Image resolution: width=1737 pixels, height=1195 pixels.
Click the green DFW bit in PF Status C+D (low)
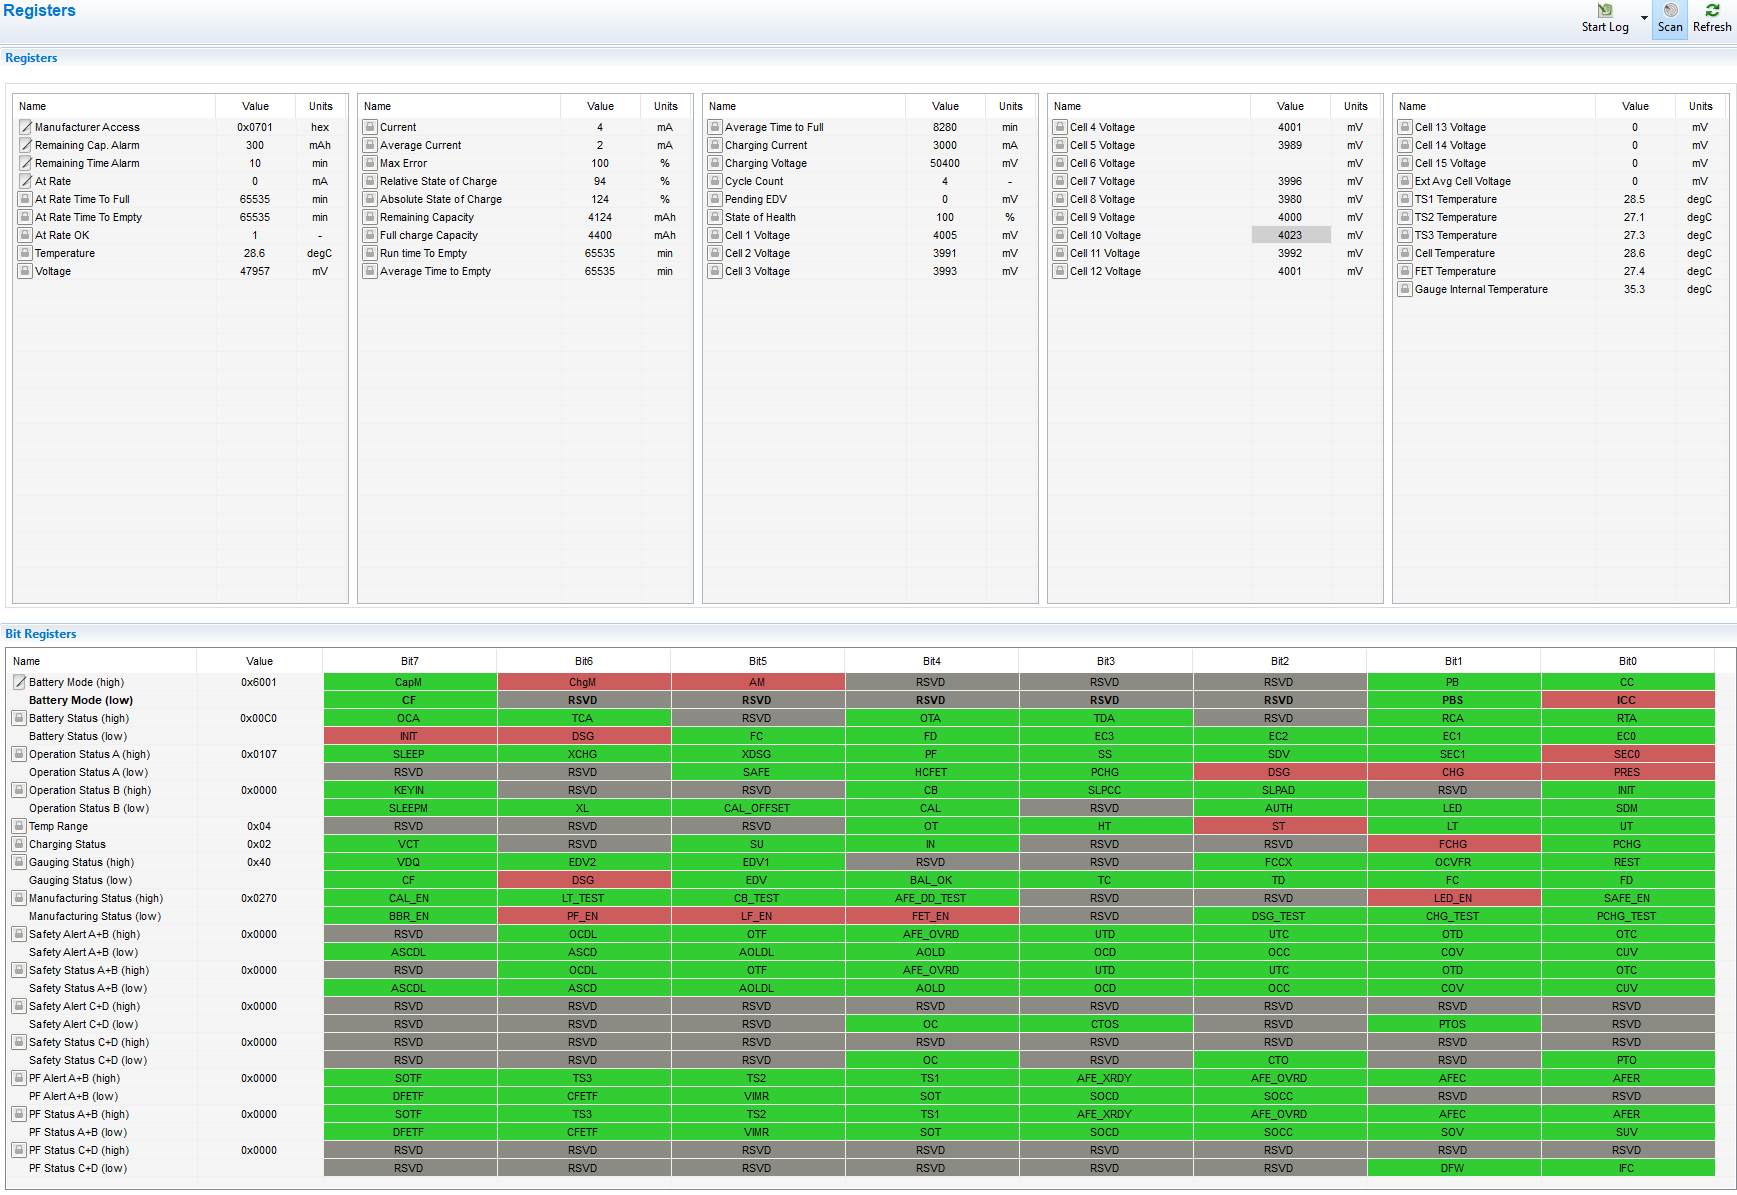[x=1453, y=1168]
